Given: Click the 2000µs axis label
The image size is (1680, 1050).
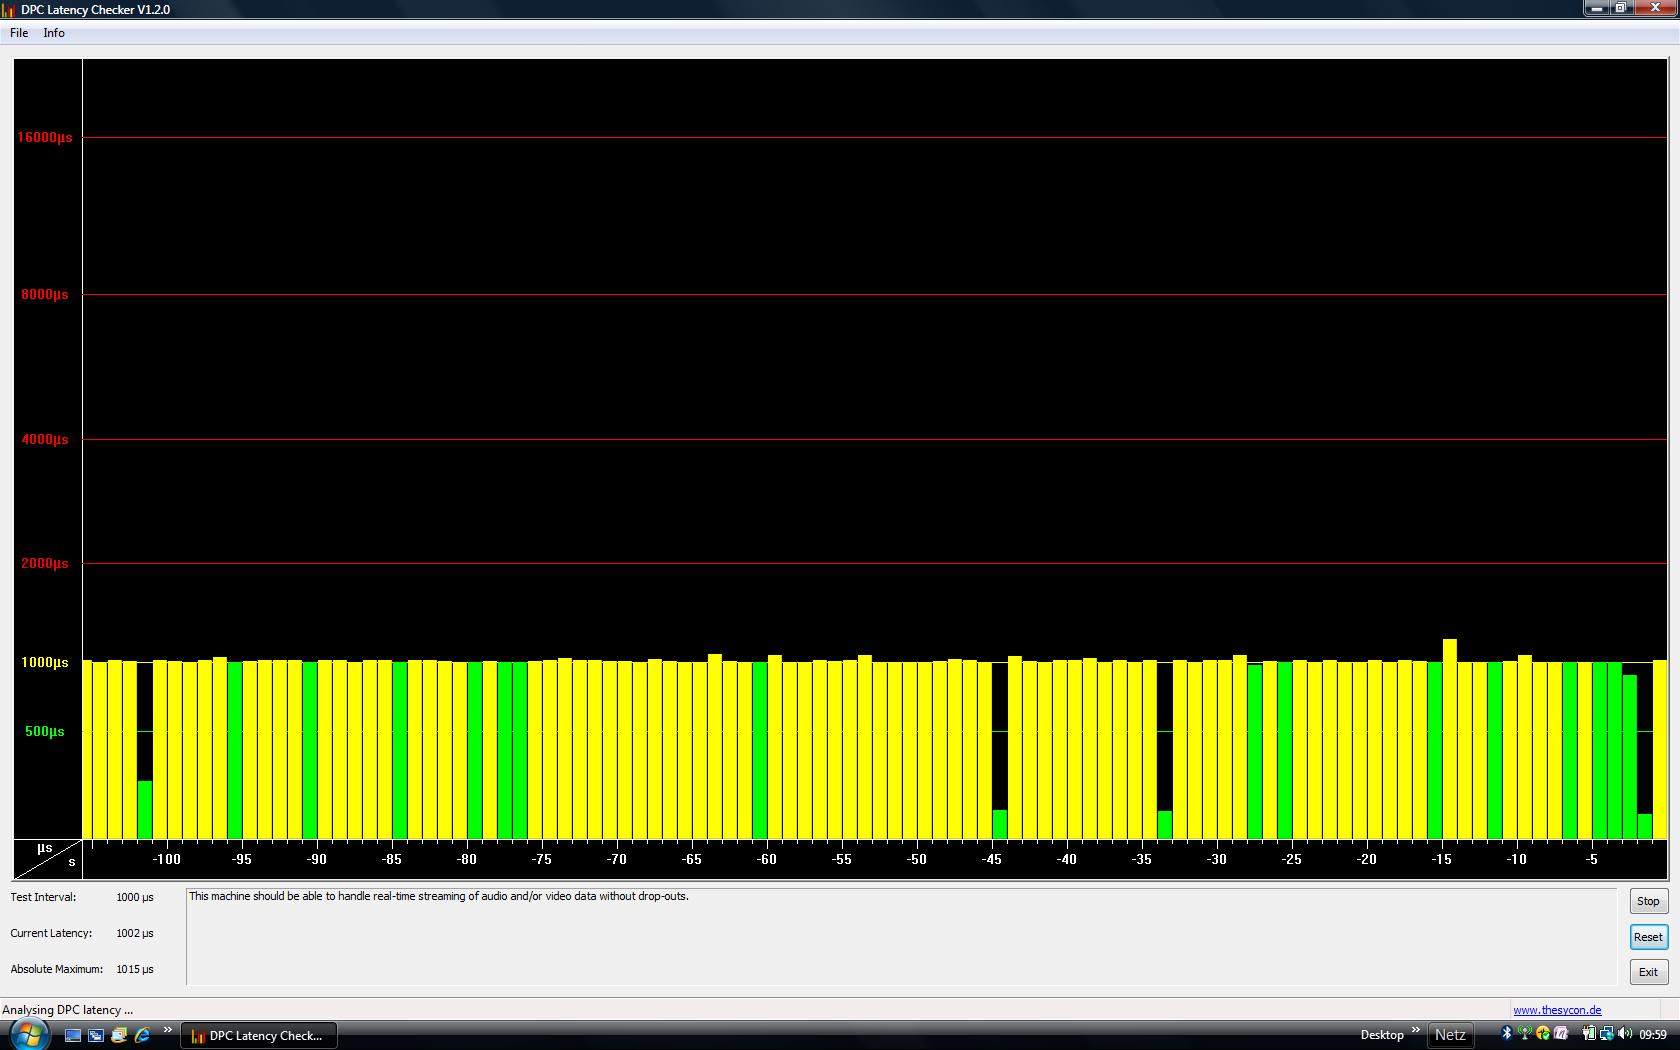Looking at the screenshot, I should point(45,563).
